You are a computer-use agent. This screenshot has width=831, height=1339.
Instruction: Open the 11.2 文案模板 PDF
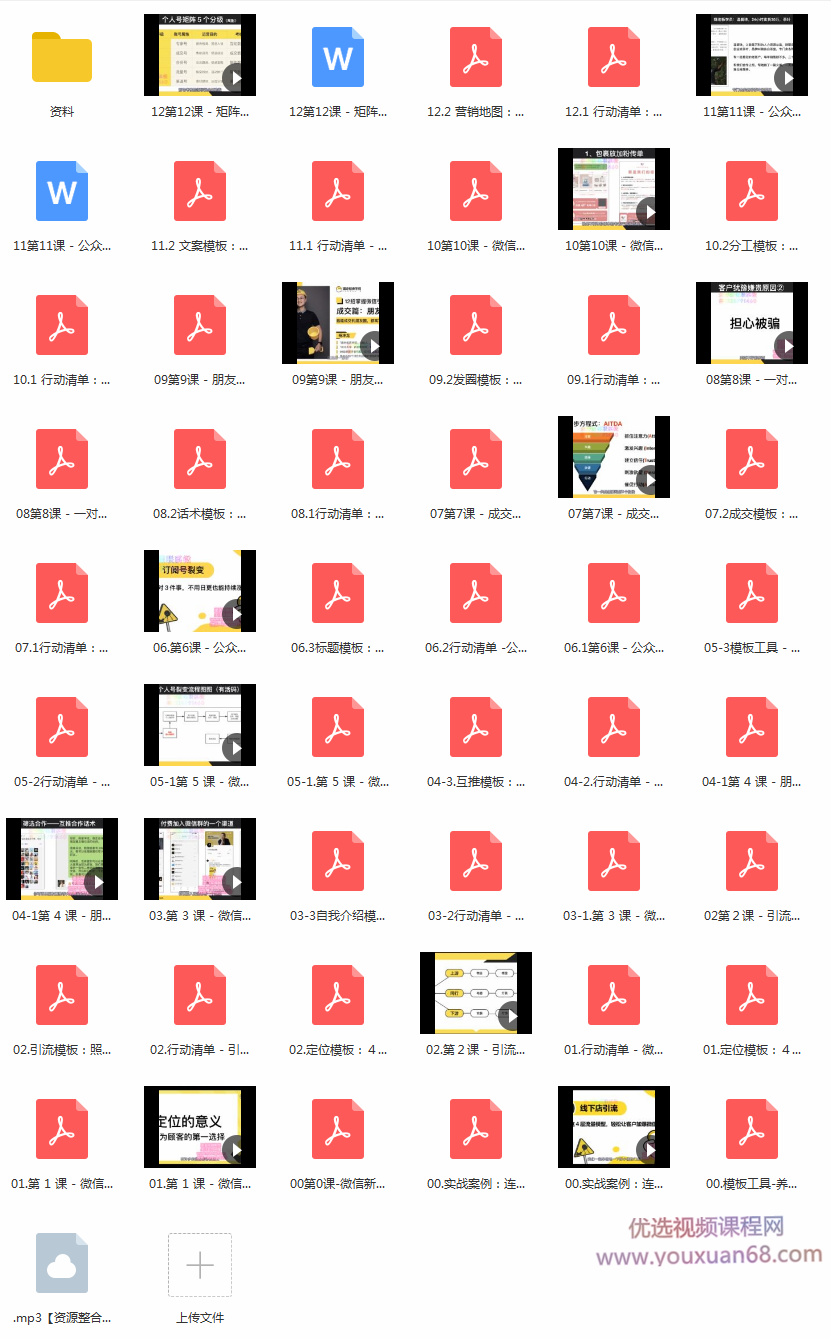click(200, 191)
